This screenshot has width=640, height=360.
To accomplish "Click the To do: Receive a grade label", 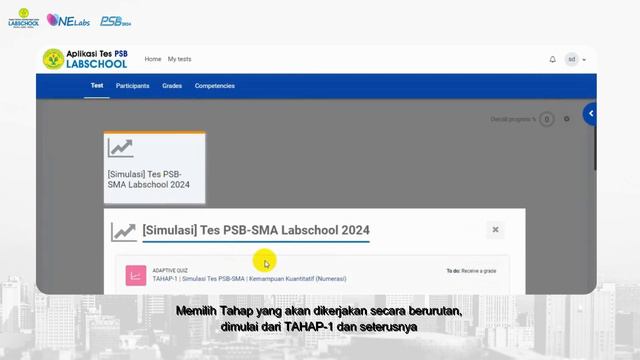I will [x=471, y=271].
